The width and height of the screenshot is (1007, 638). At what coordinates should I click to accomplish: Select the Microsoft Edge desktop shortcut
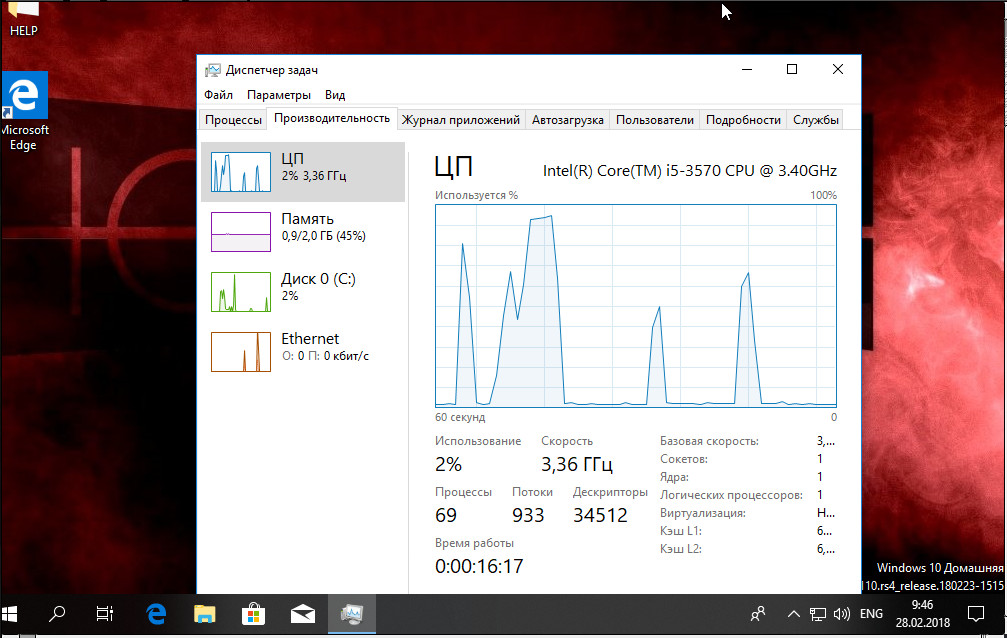click(x=24, y=111)
